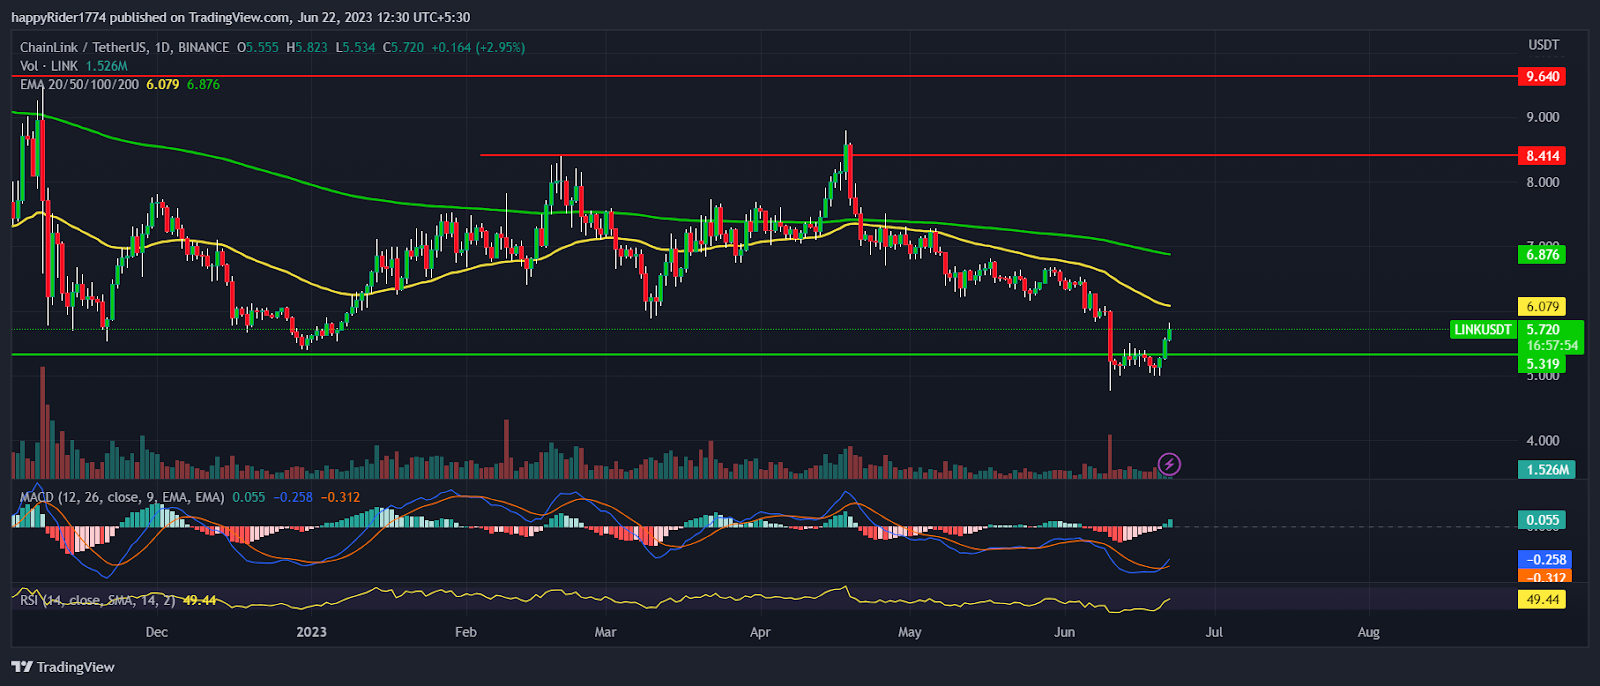This screenshot has height=686, width=1600.
Task: Click the EMA 20/50/100/200 indicator legend
Action: (x=80, y=85)
